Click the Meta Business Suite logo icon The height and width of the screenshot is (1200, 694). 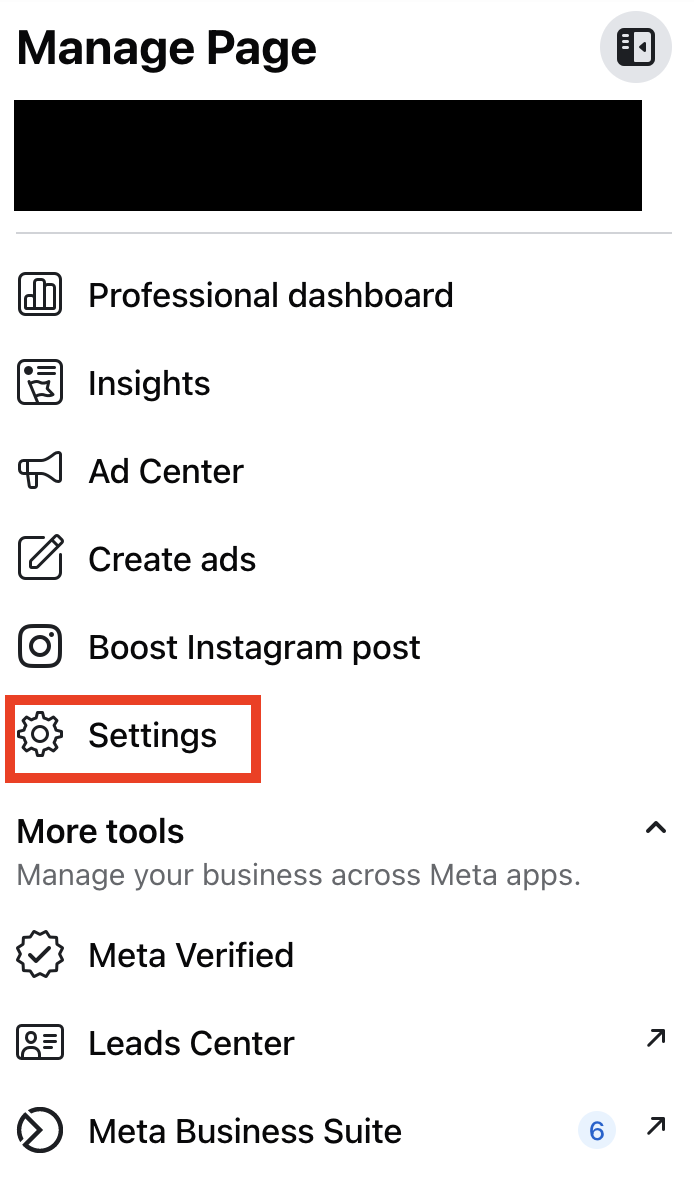pos(40,1131)
